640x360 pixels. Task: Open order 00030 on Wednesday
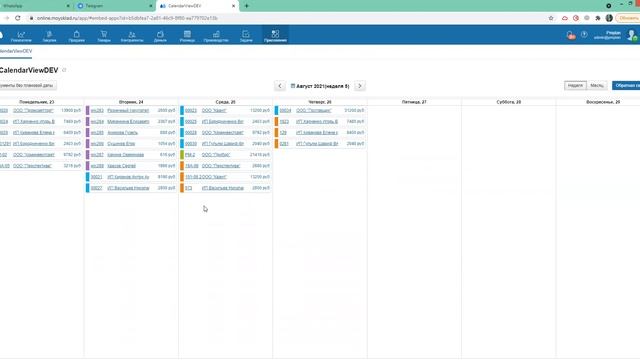click(191, 144)
